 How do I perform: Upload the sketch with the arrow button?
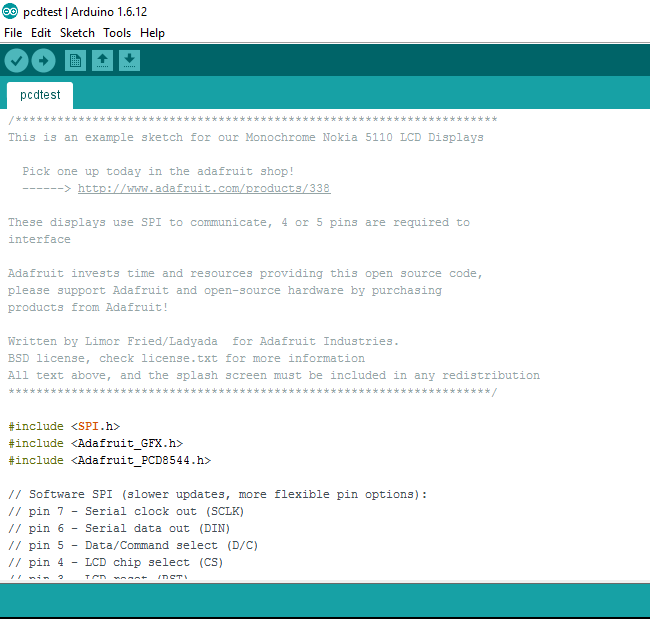pyautogui.click(x=44, y=61)
